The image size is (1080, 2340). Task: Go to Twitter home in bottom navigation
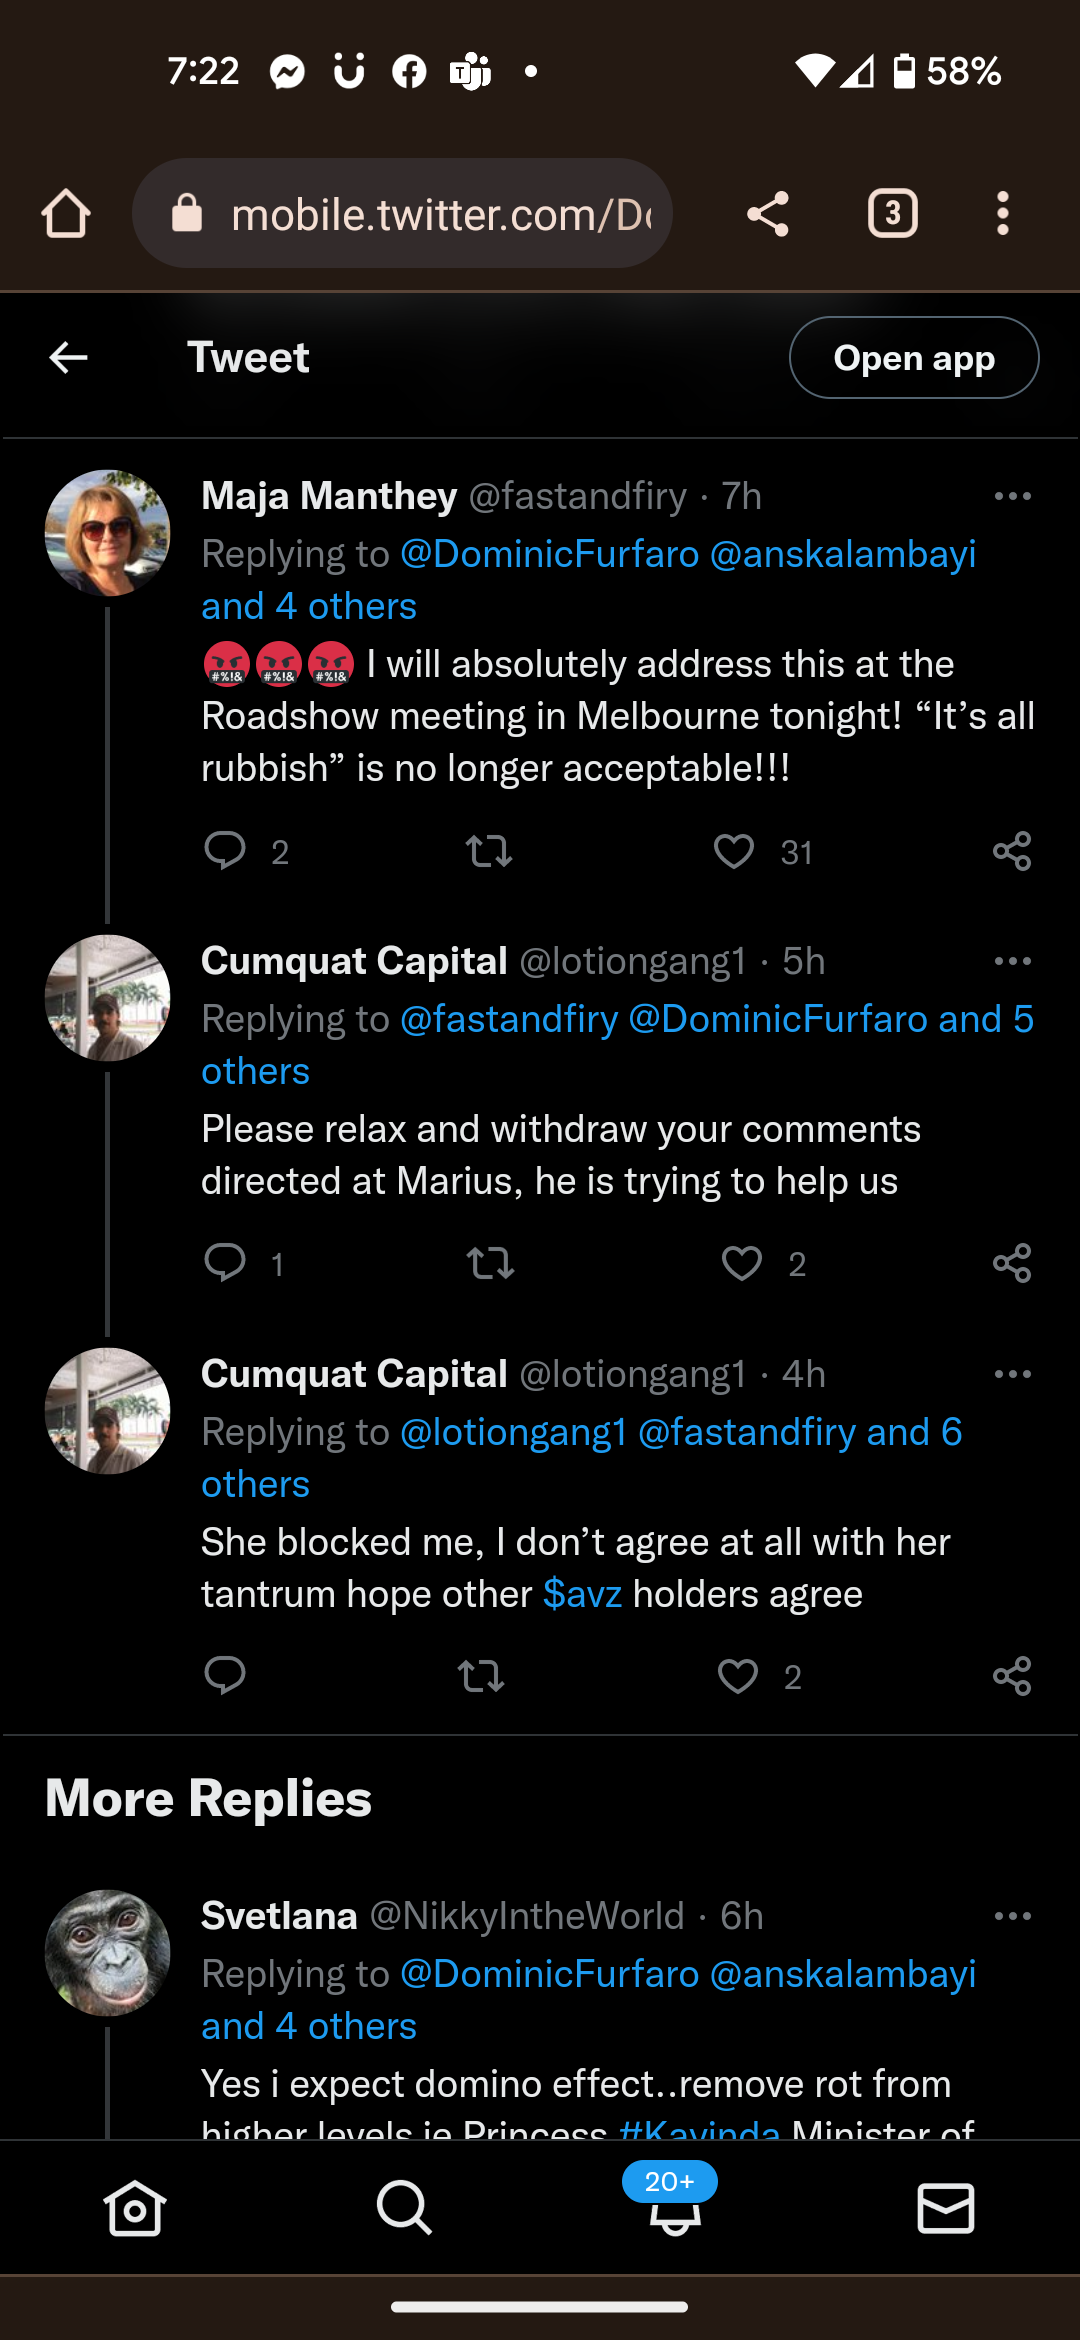click(134, 2207)
